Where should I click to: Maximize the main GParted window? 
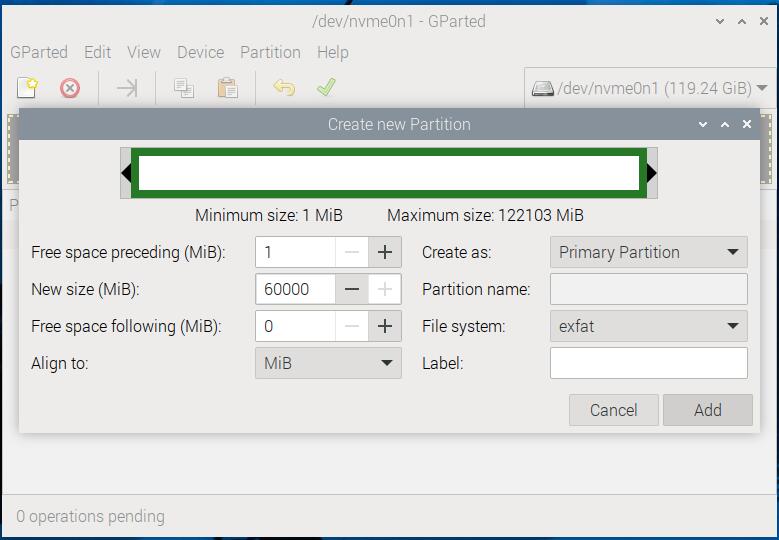(x=742, y=21)
